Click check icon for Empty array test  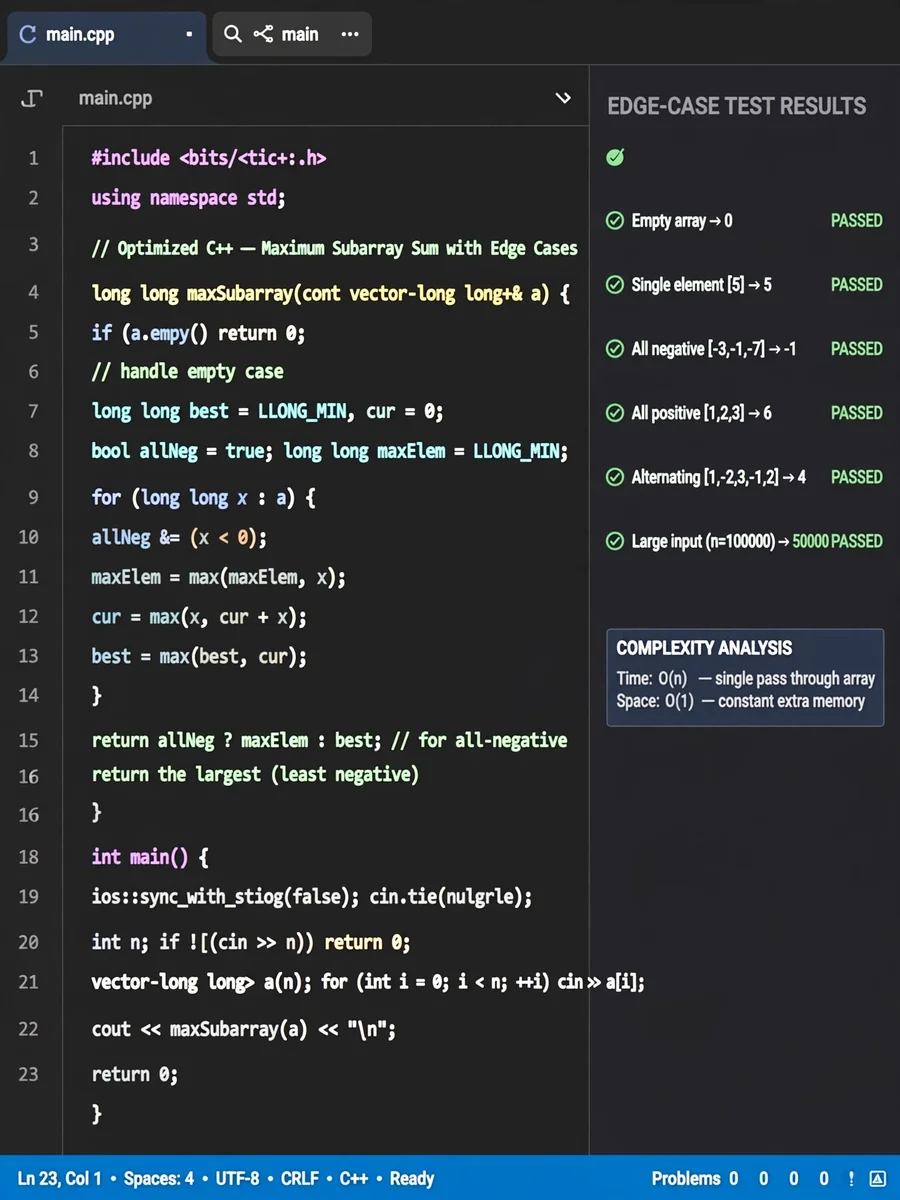[x=615, y=220]
